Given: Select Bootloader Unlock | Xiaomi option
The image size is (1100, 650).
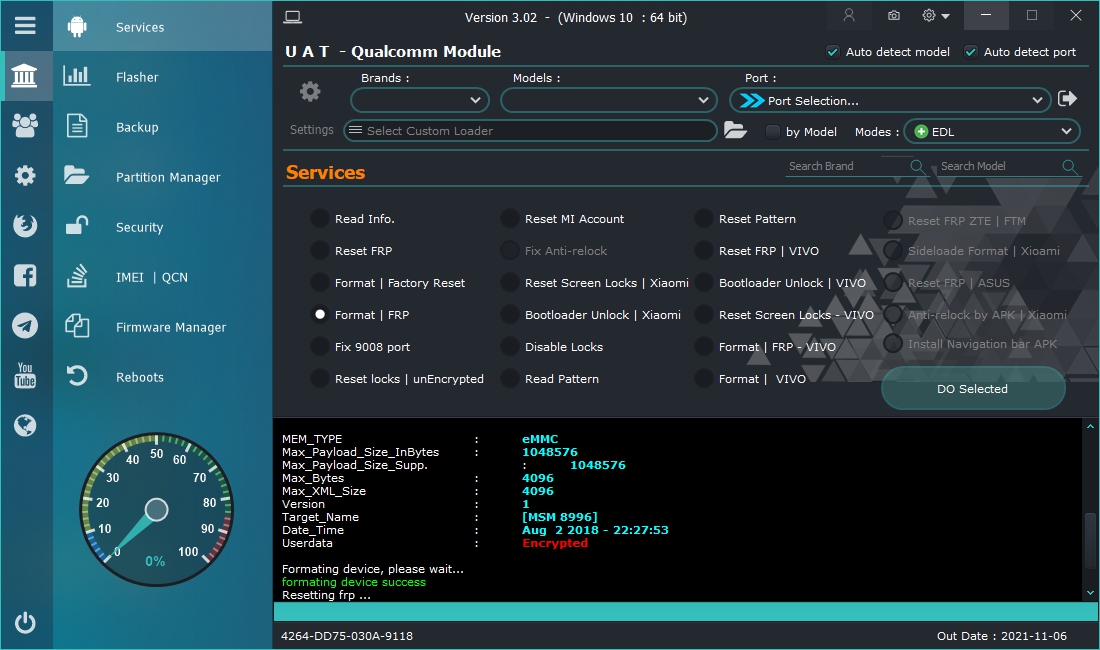Looking at the screenshot, I should (x=510, y=315).
